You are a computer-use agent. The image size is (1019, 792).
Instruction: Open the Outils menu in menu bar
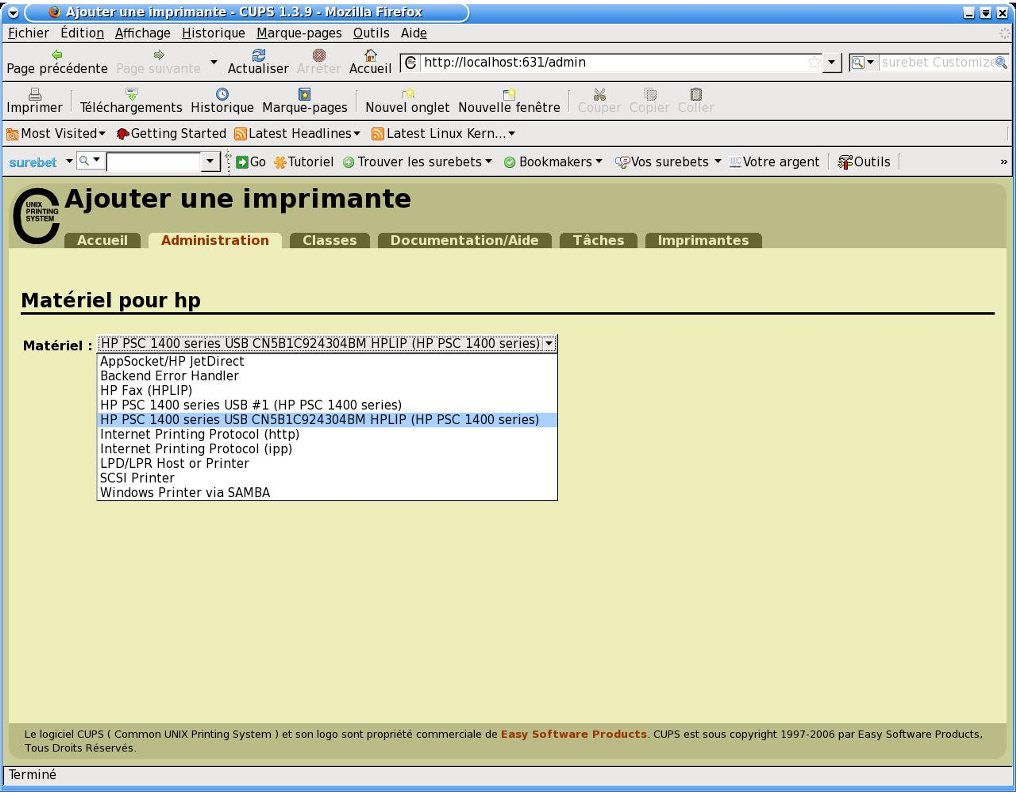pyautogui.click(x=371, y=33)
